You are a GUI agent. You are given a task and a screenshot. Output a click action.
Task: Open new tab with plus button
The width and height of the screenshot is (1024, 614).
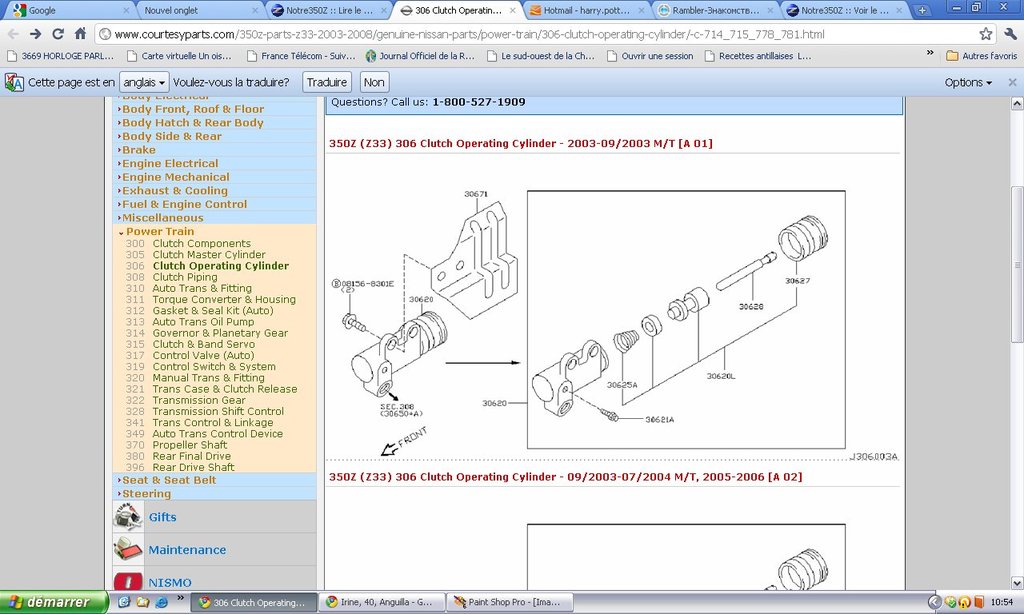[x=922, y=10]
